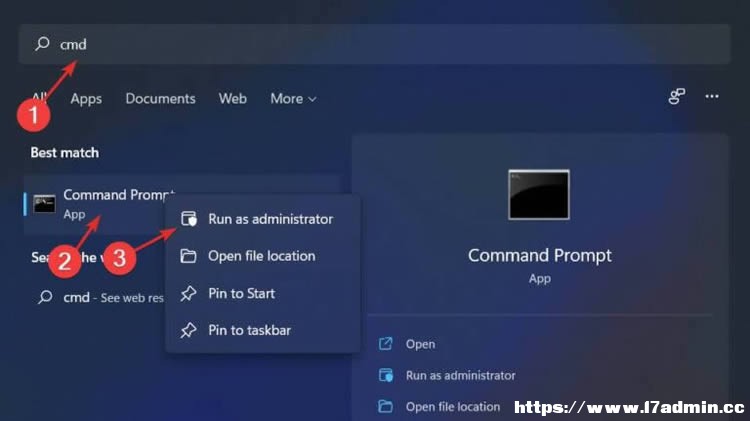This screenshot has width=750, height=421.
Task: Choose Run as administrator in context menu
Action: point(263,219)
